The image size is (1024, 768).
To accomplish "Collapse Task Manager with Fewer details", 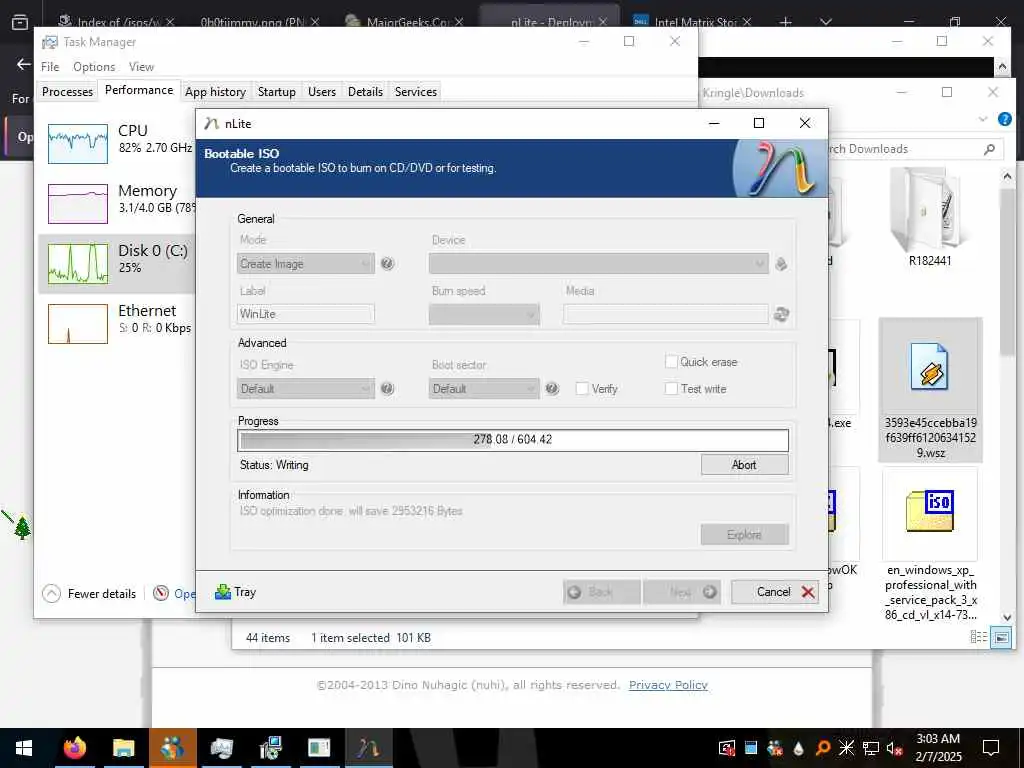I will click(x=89, y=594).
